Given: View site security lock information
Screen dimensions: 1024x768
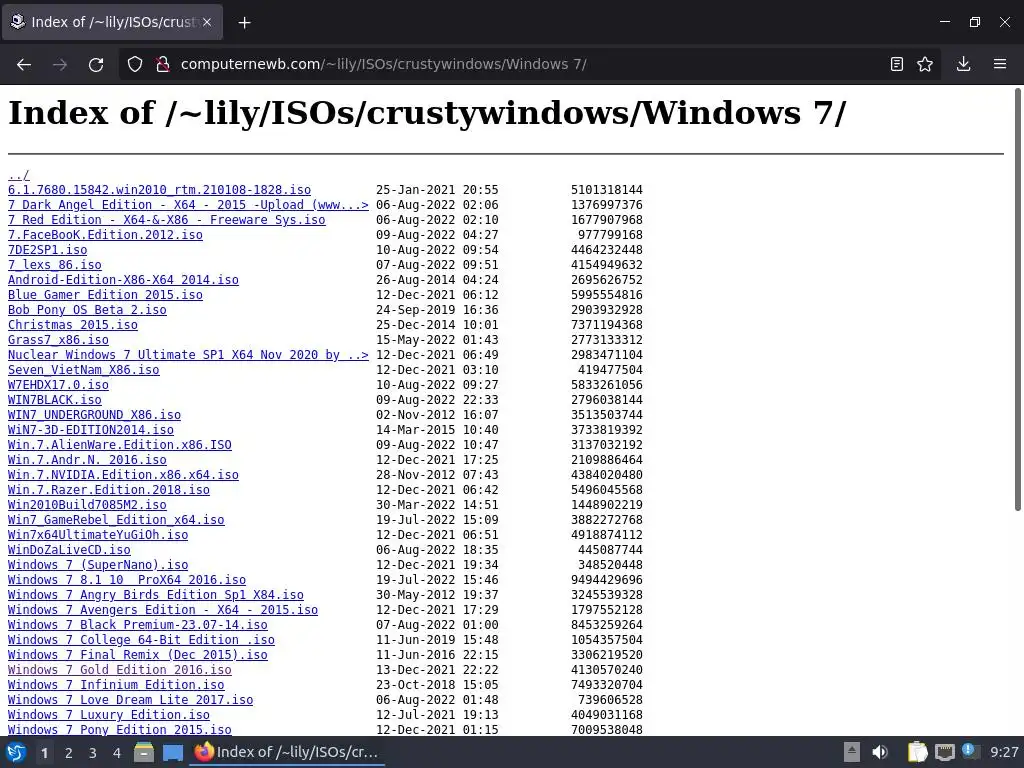Looking at the screenshot, I should coord(163,64).
